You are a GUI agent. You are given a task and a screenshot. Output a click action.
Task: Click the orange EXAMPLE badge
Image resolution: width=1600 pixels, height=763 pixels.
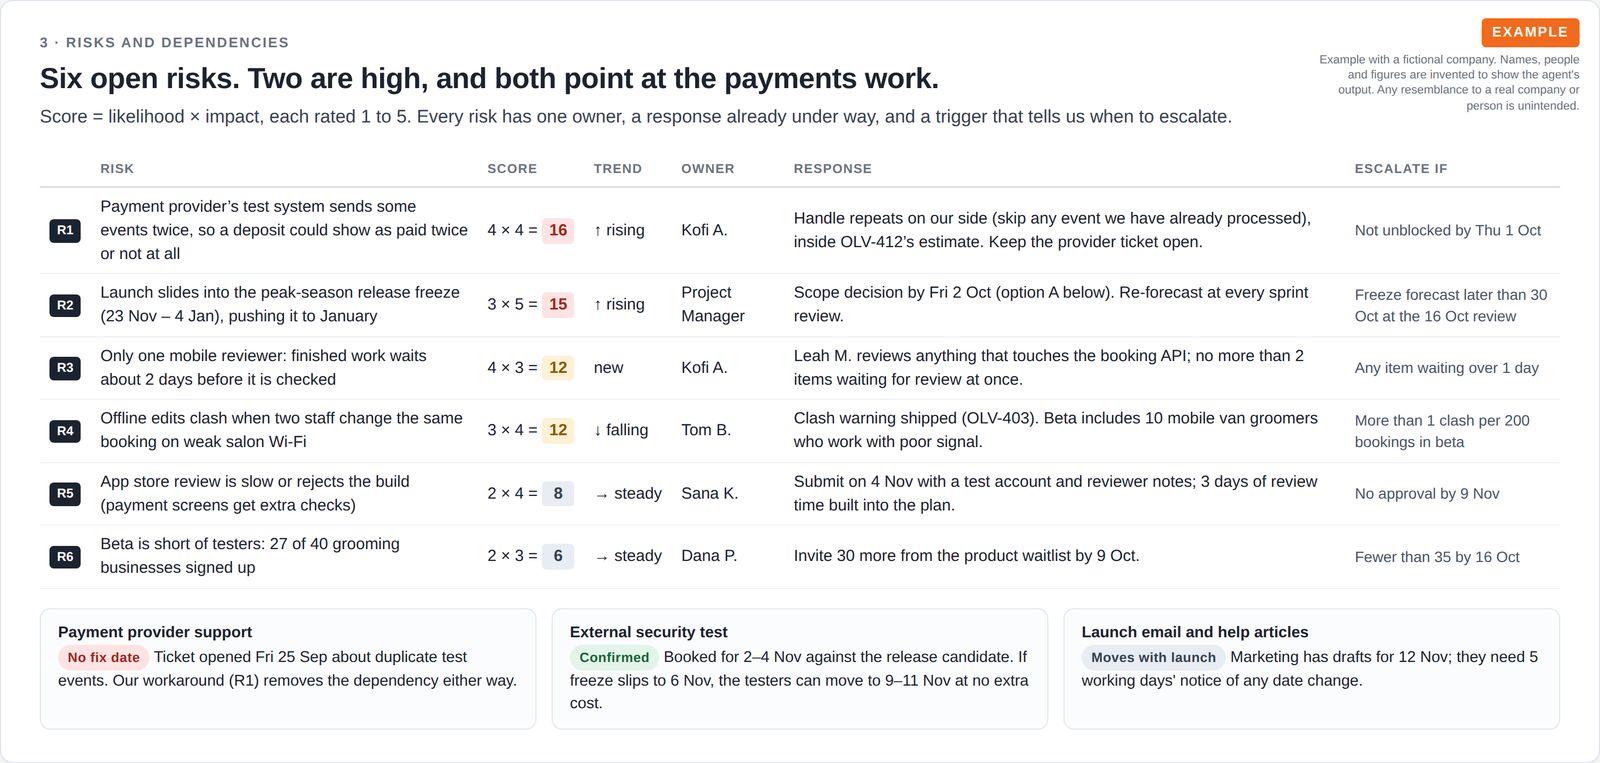[x=1530, y=32]
